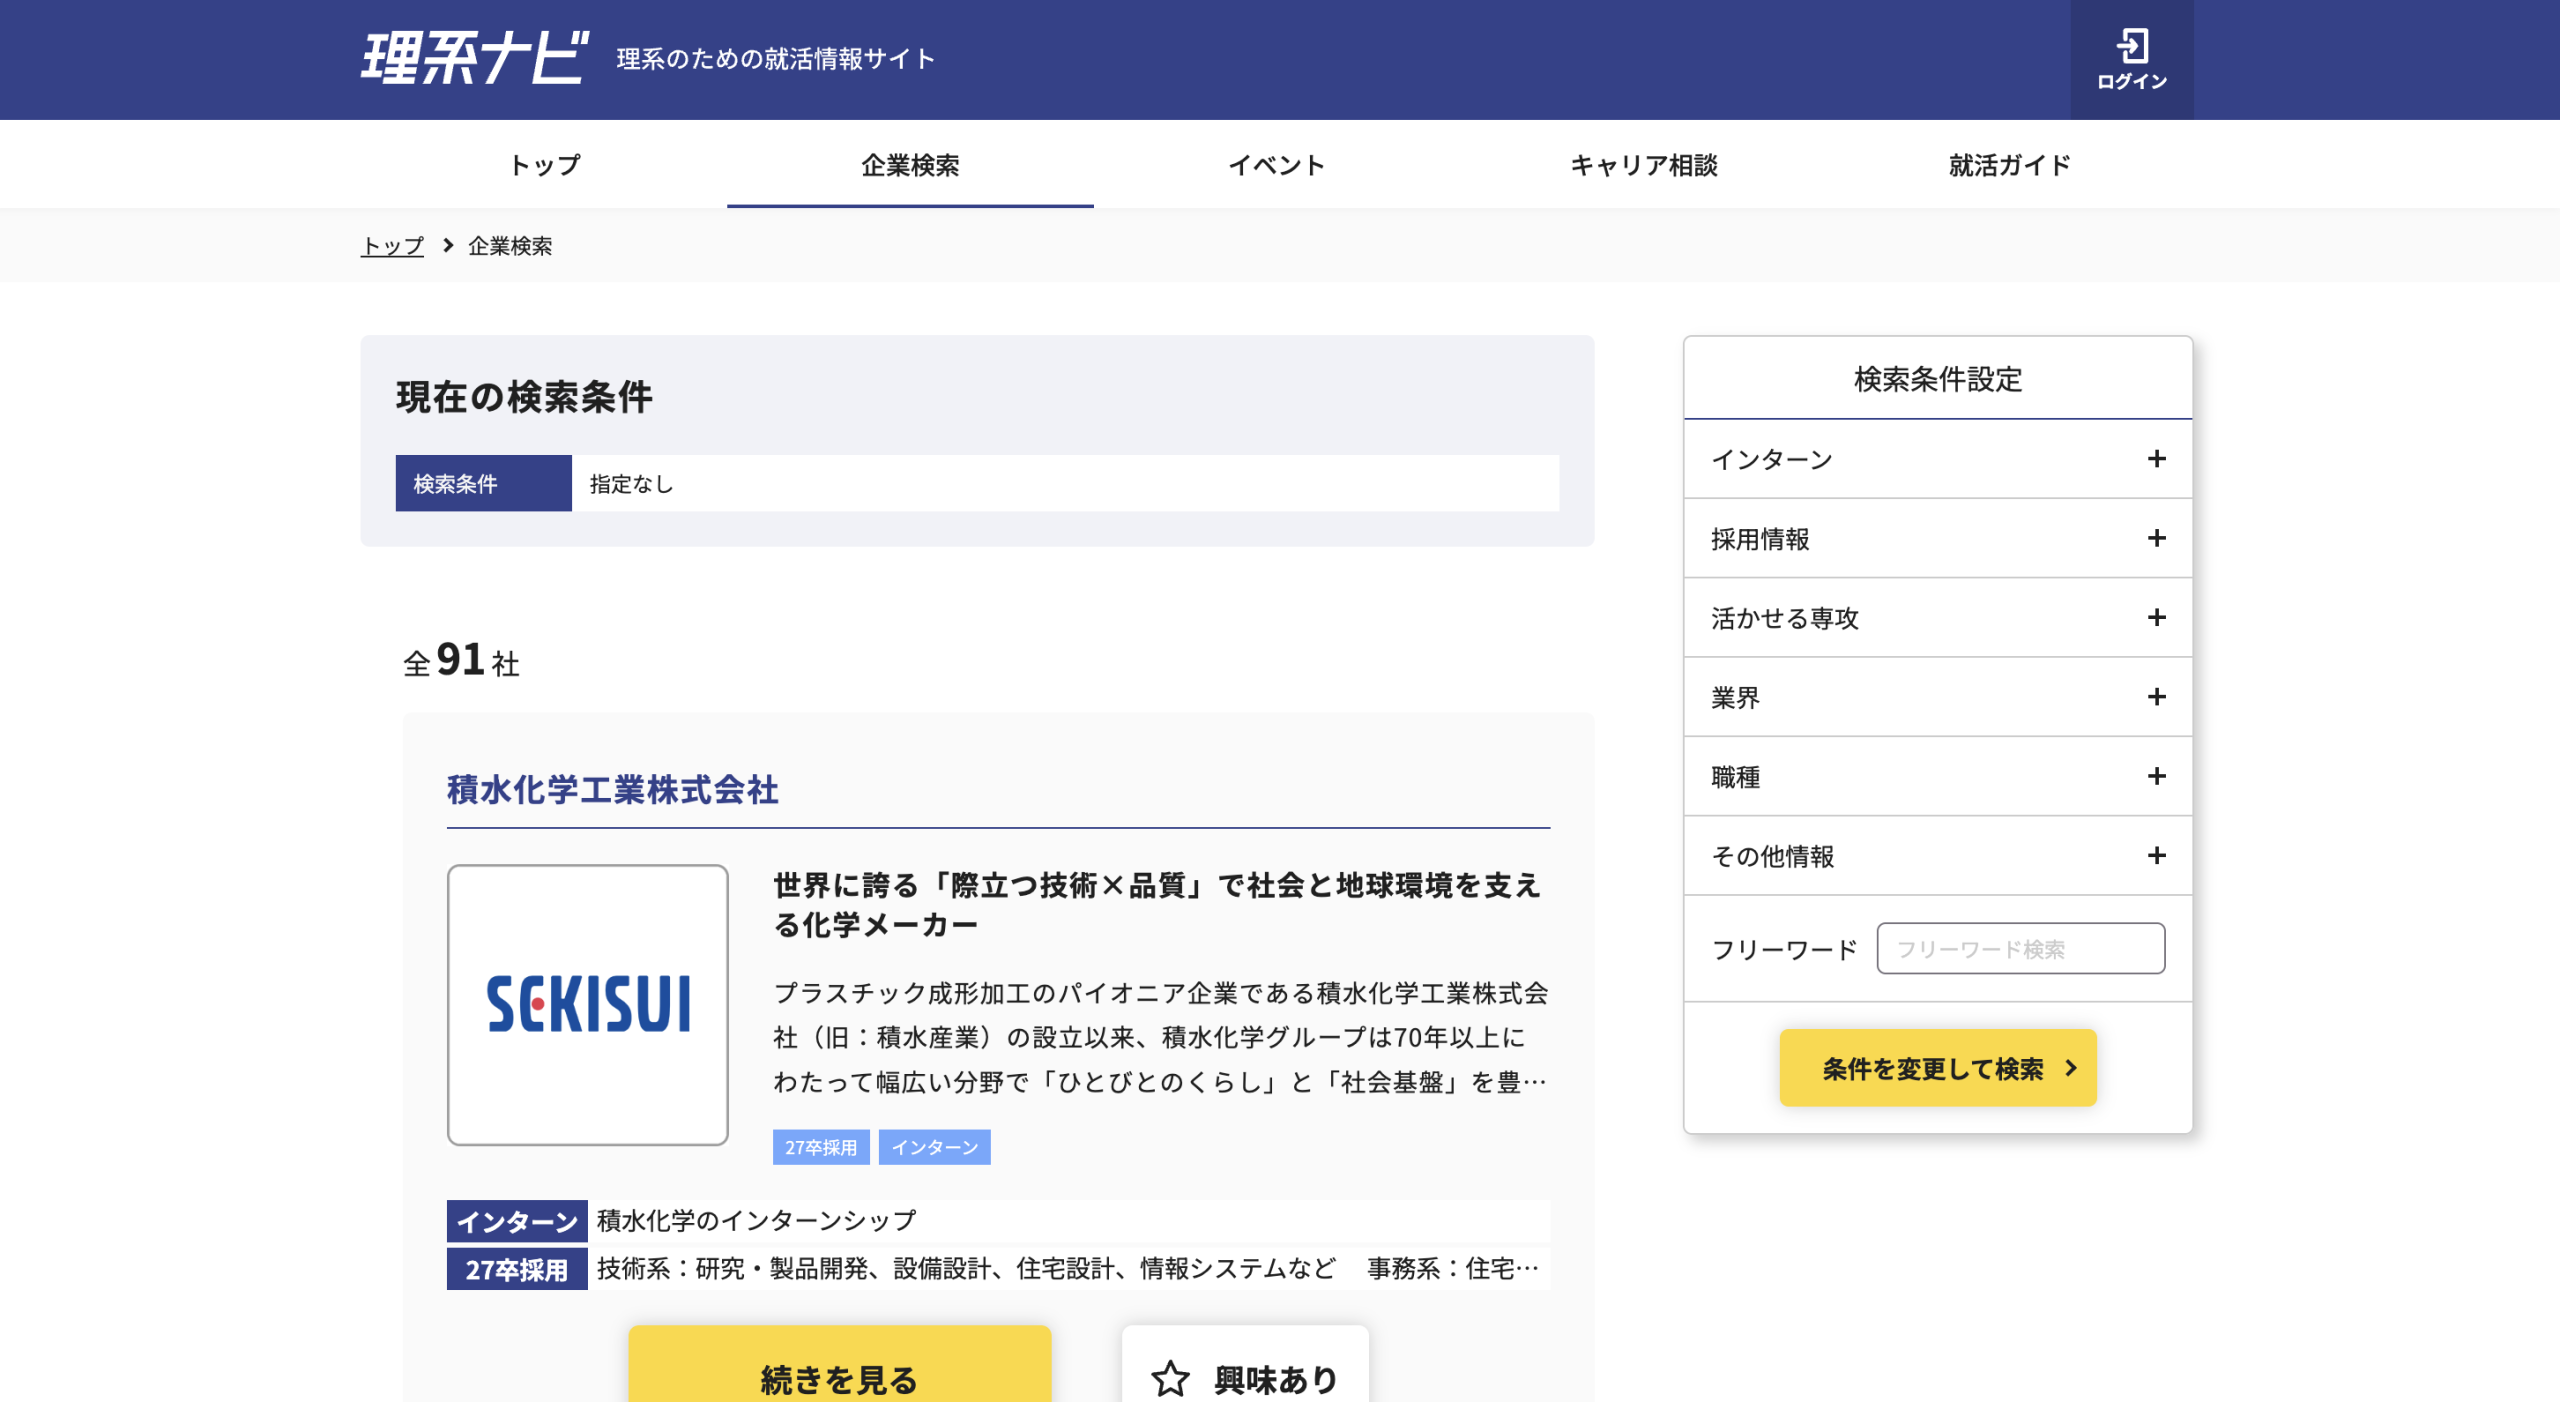Go to 就活ガイド navigation tab
Viewport: 2560px width, 1402px height.
click(x=2009, y=165)
